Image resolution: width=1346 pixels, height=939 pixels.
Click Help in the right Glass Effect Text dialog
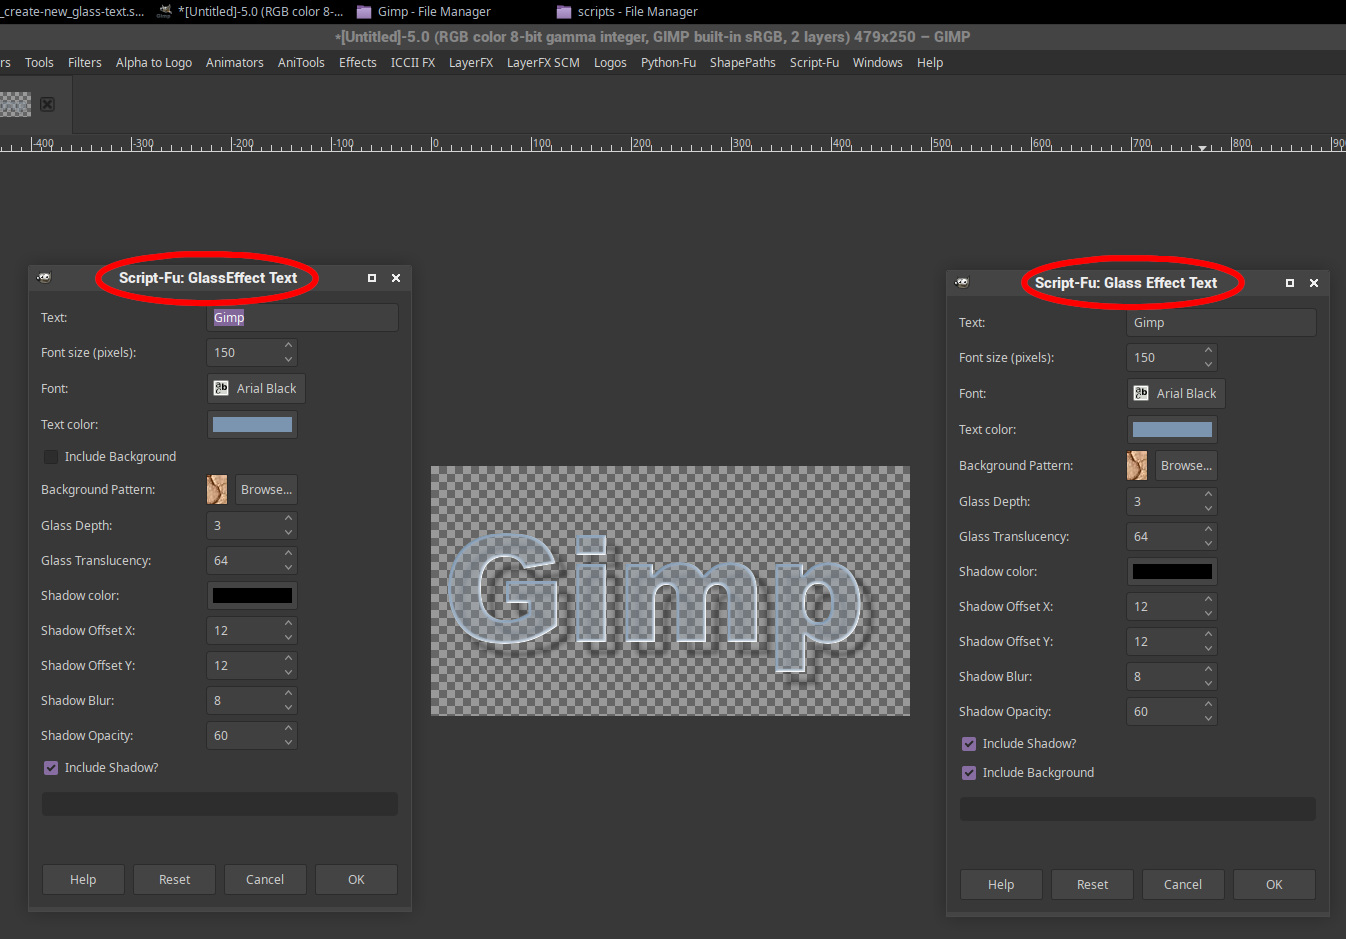pos(1001,885)
